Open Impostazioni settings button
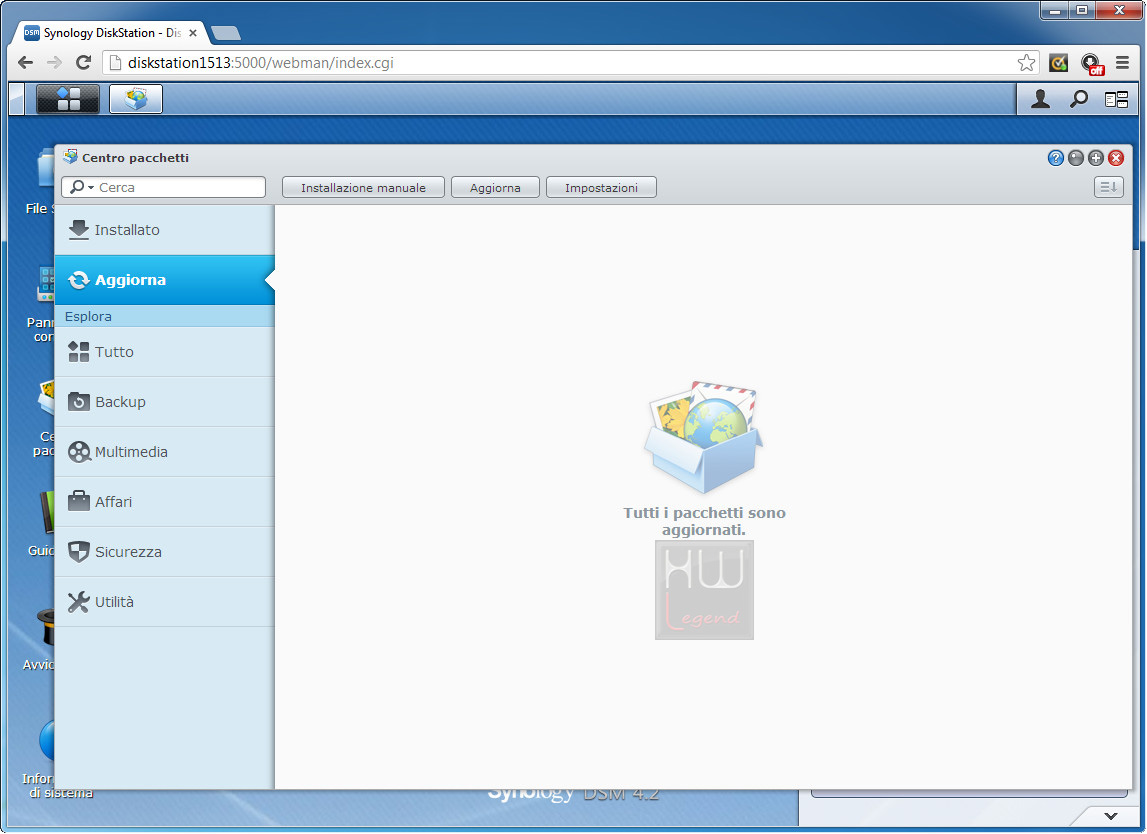This screenshot has width=1147, height=834. pos(601,187)
